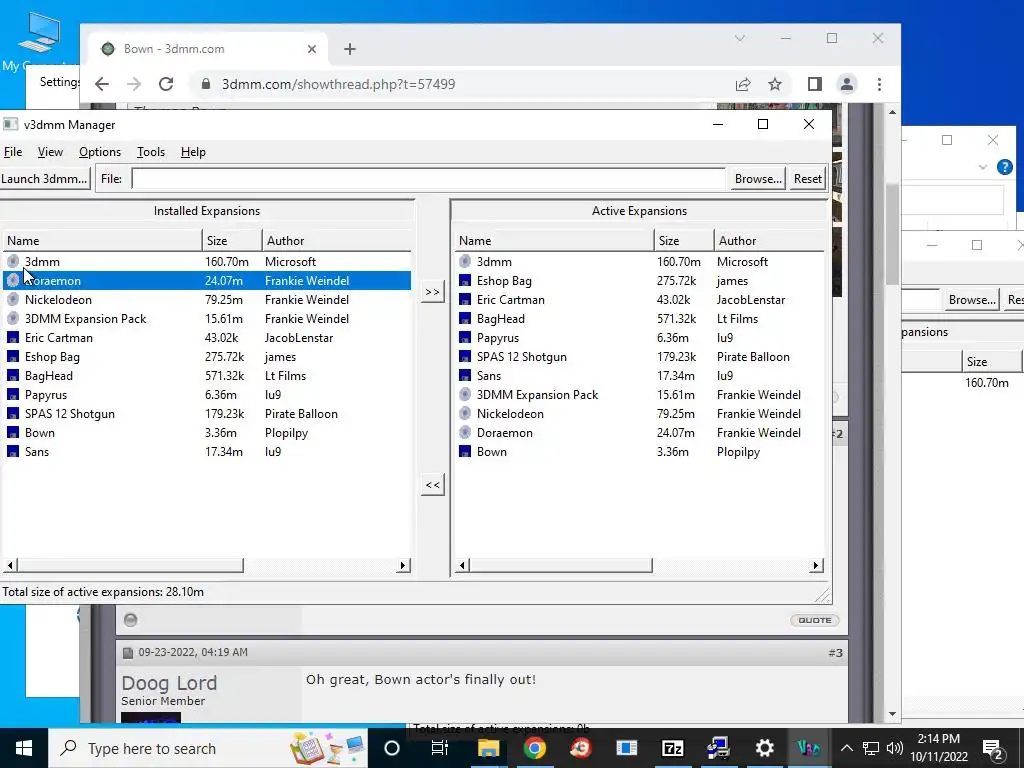This screenshot has height=768, width=1024.
Task: Click the Sans icon in Active Expansions
Action: (x=465, y=376)
